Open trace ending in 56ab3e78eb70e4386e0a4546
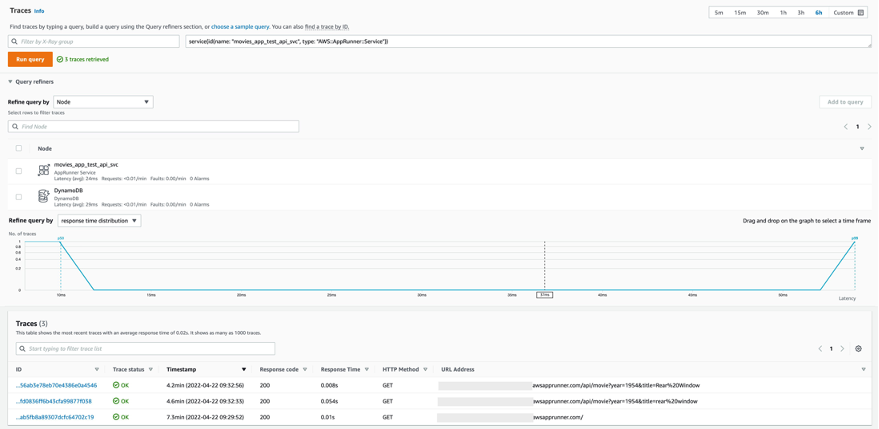 pyautogui.click(x=57, y=385)
